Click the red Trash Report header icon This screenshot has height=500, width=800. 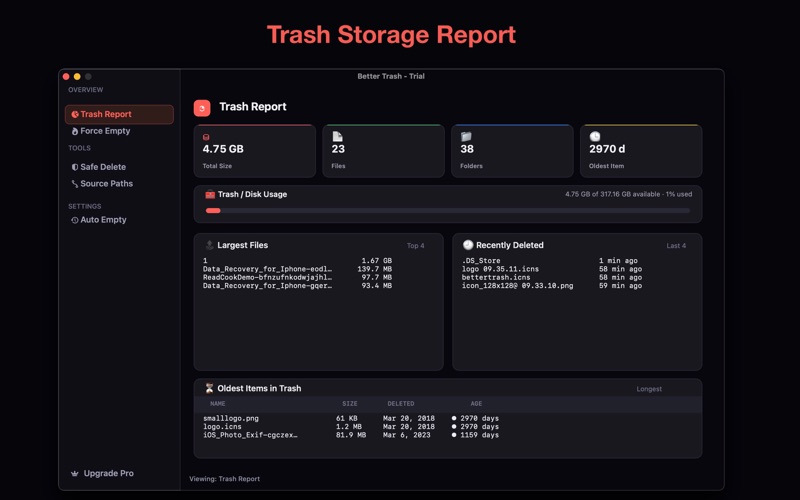(x=202, y=108)
